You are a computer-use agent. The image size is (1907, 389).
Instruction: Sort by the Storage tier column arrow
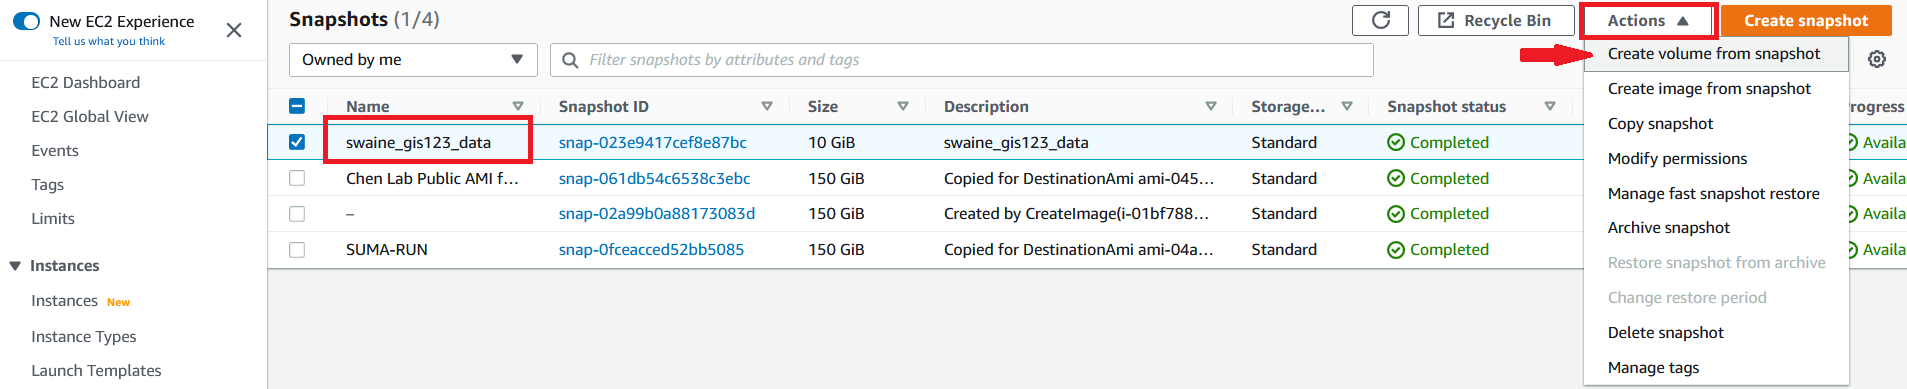coord(1347,106)
